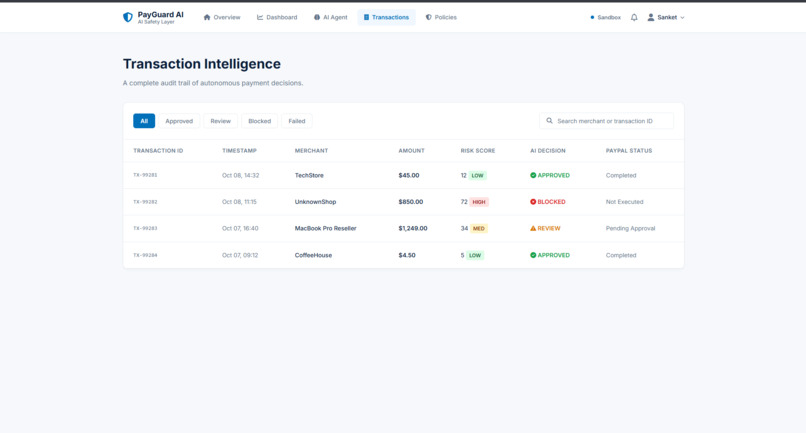Viewport: 806px width, 433px height.
Task: Click the $1,249.00 amount
Action: (x=413, y=228)
